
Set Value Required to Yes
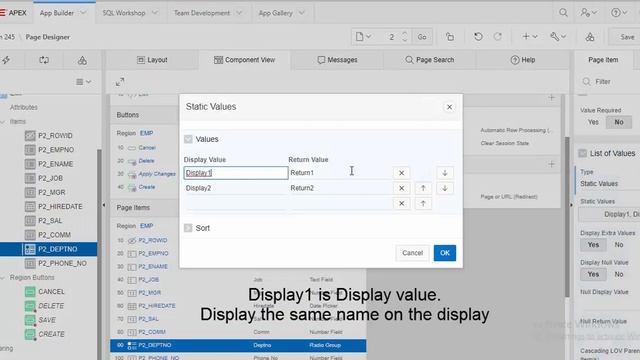click(x=593, y=122)
